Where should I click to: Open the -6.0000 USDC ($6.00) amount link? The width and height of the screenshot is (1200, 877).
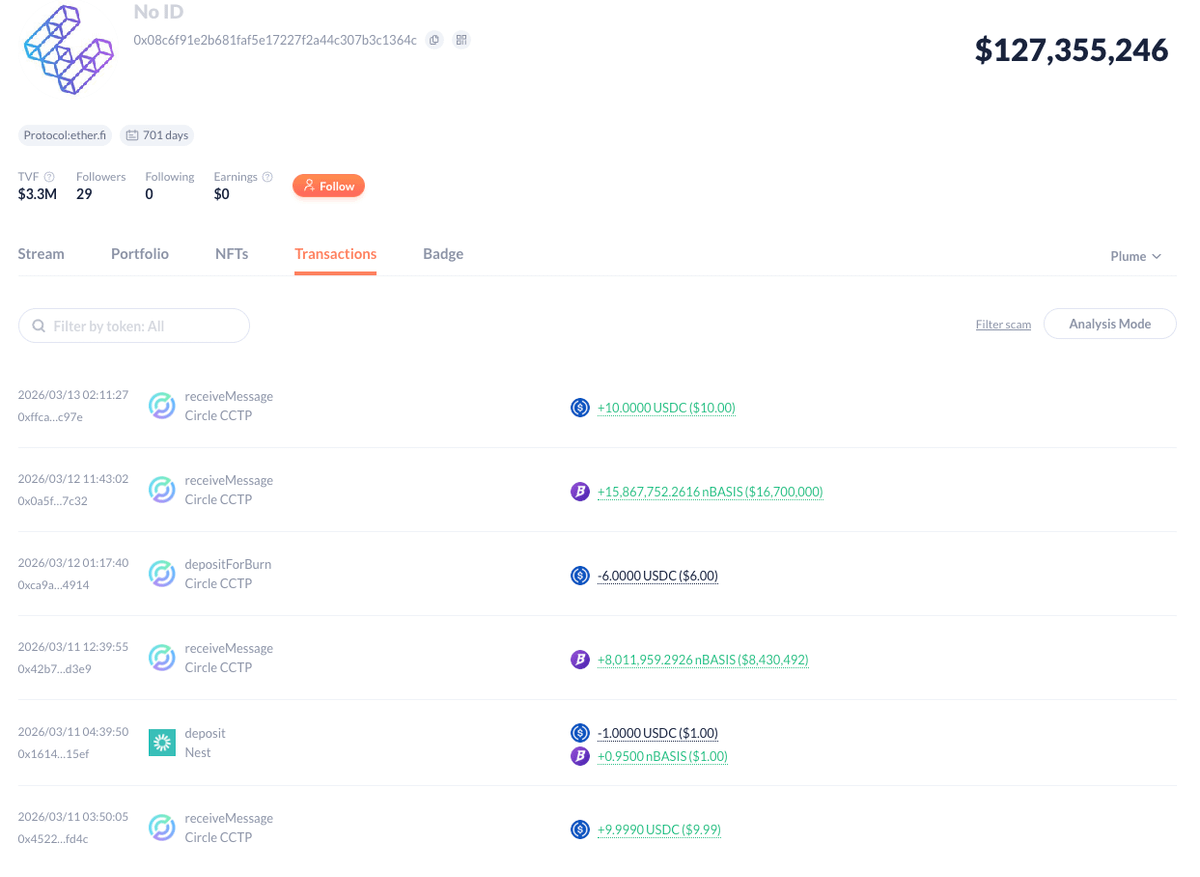pos(658,576)
